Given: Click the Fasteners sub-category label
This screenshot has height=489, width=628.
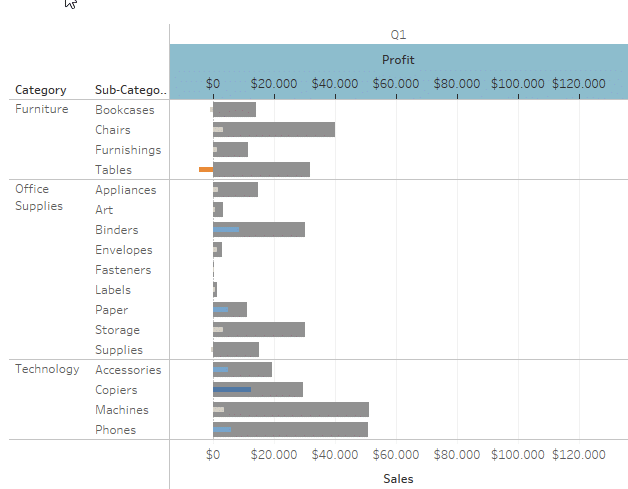Looking at the screenshot, I should coord(123,270).
